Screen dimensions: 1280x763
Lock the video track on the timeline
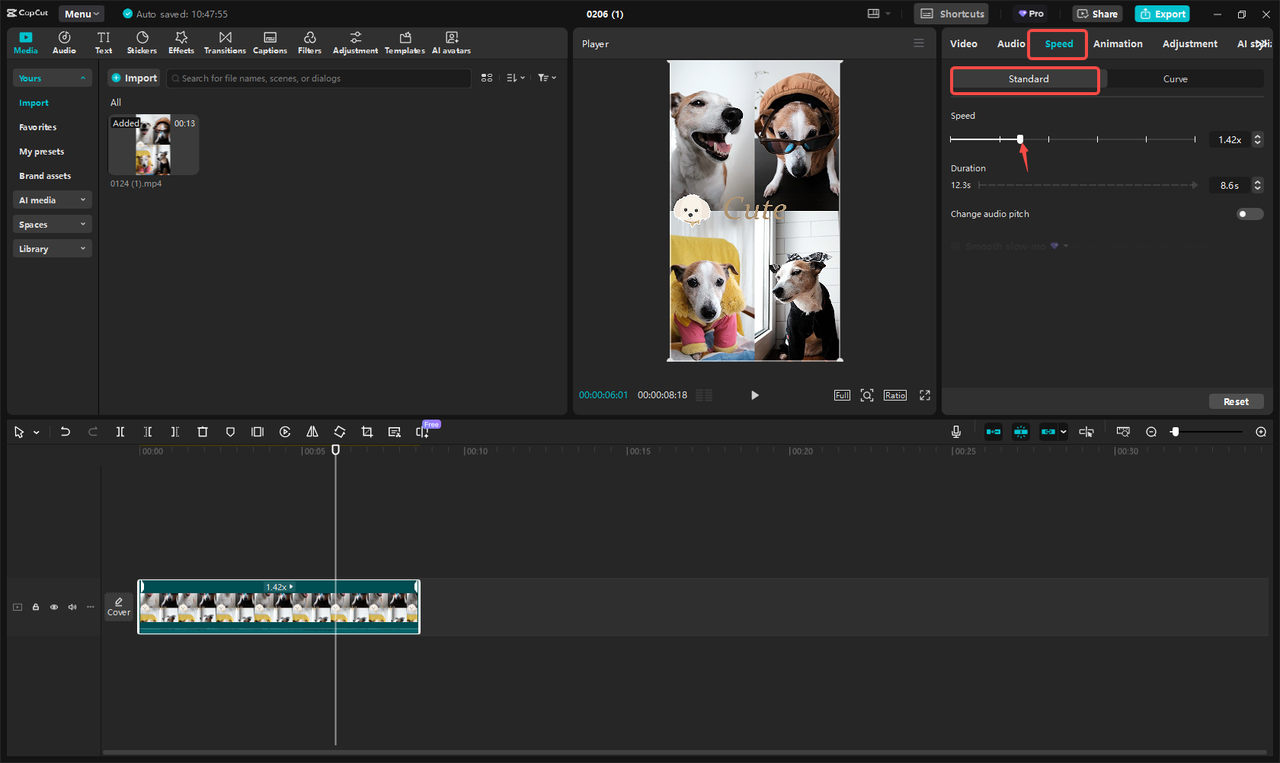[x=35, y=606]
